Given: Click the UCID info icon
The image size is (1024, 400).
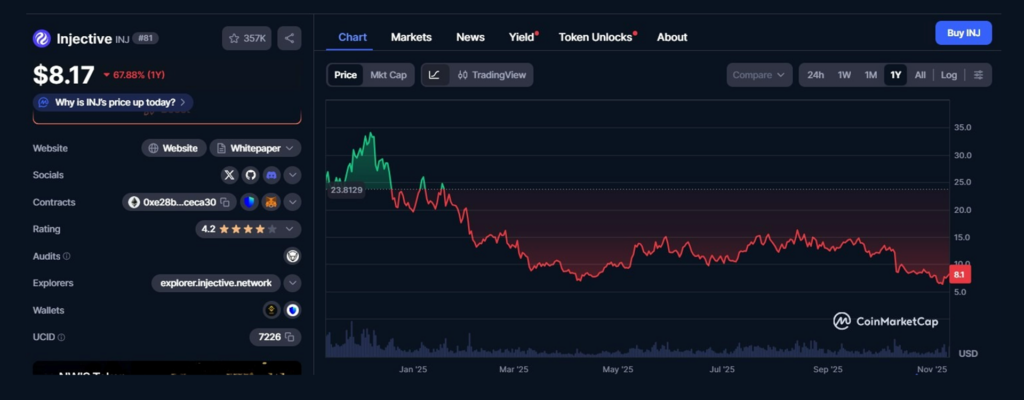Looking at the screenshot, I should [x=61, y=338].
